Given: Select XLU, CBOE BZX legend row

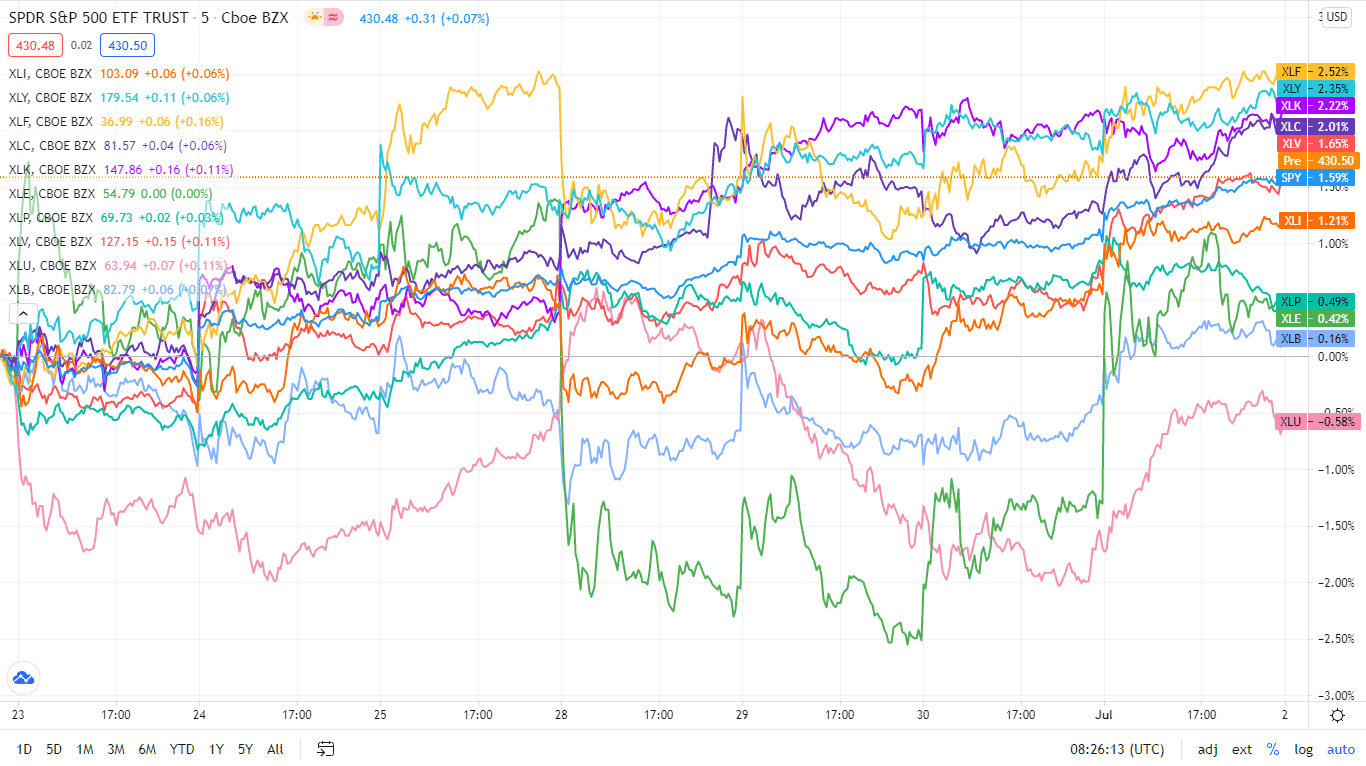Looking at the screenshot, I should (x=119, y=266).
